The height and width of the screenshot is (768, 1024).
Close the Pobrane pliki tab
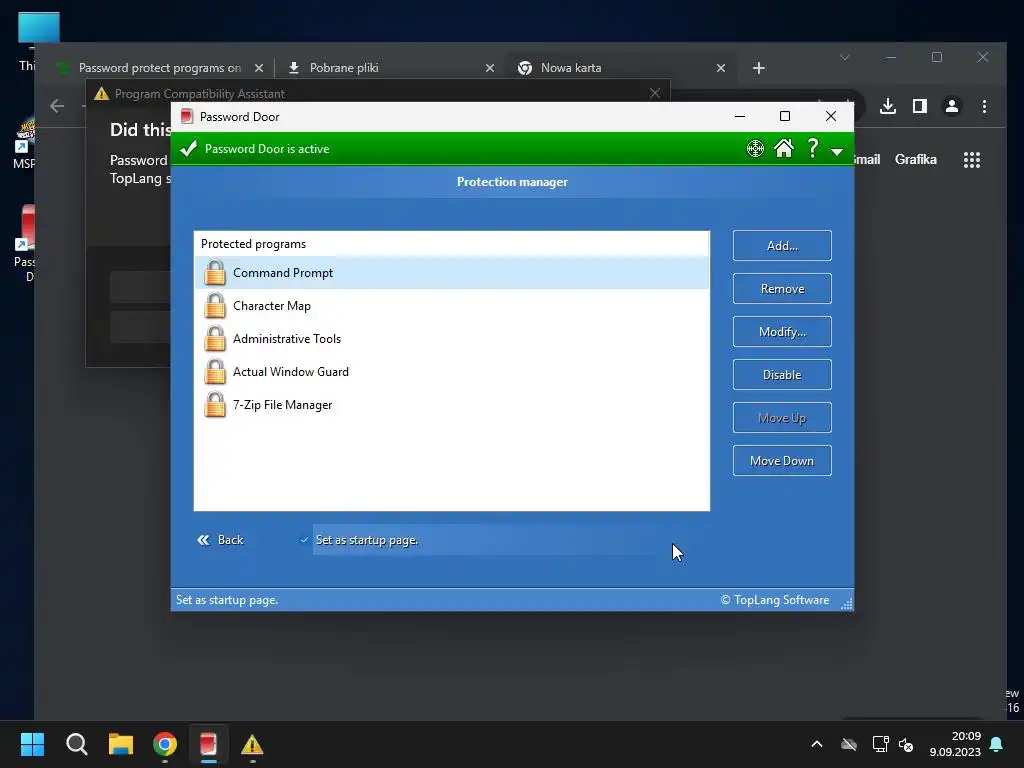point(490,68)
